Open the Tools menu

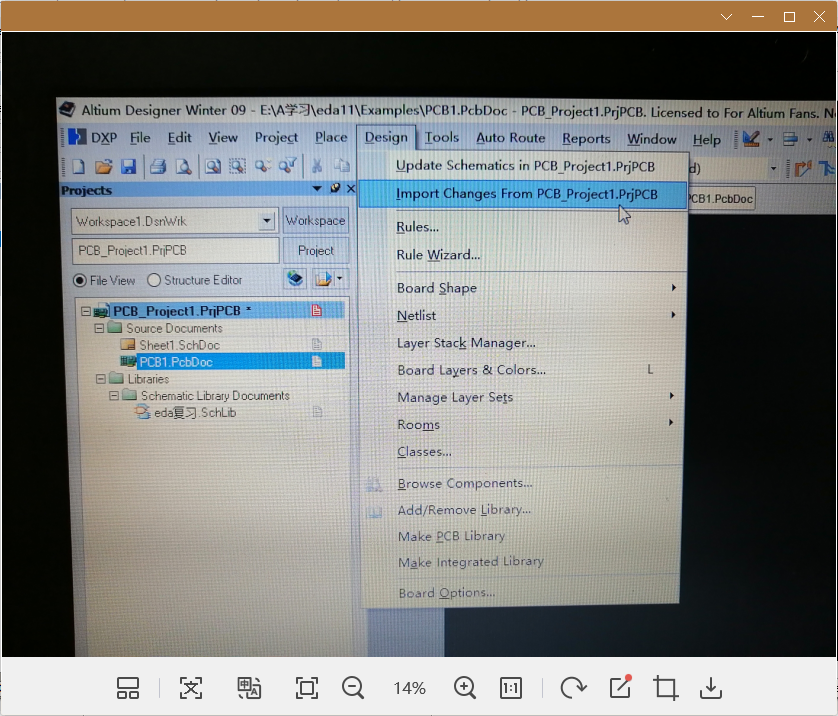pyautogui.click(x=441, y=138)
